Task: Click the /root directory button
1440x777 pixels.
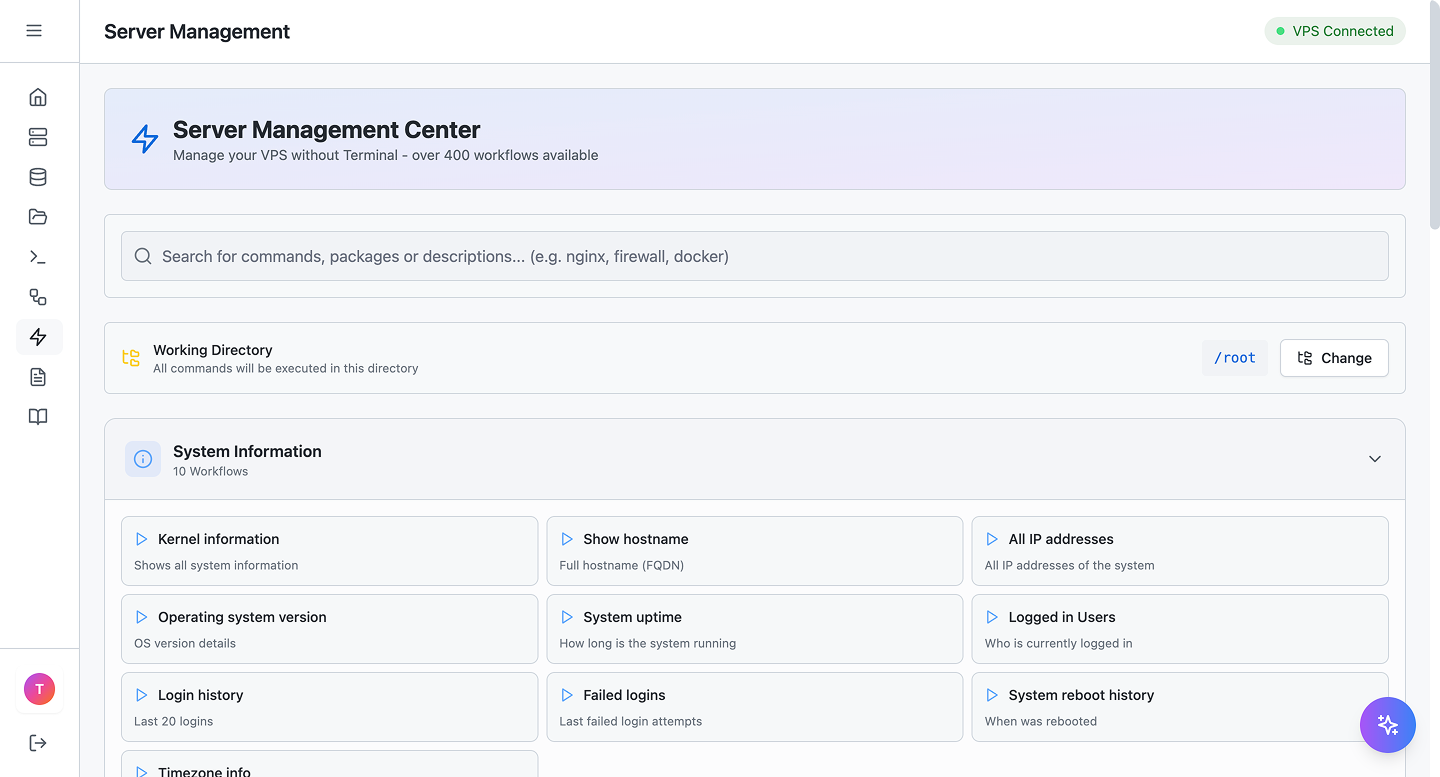Action: (1235, 357)
